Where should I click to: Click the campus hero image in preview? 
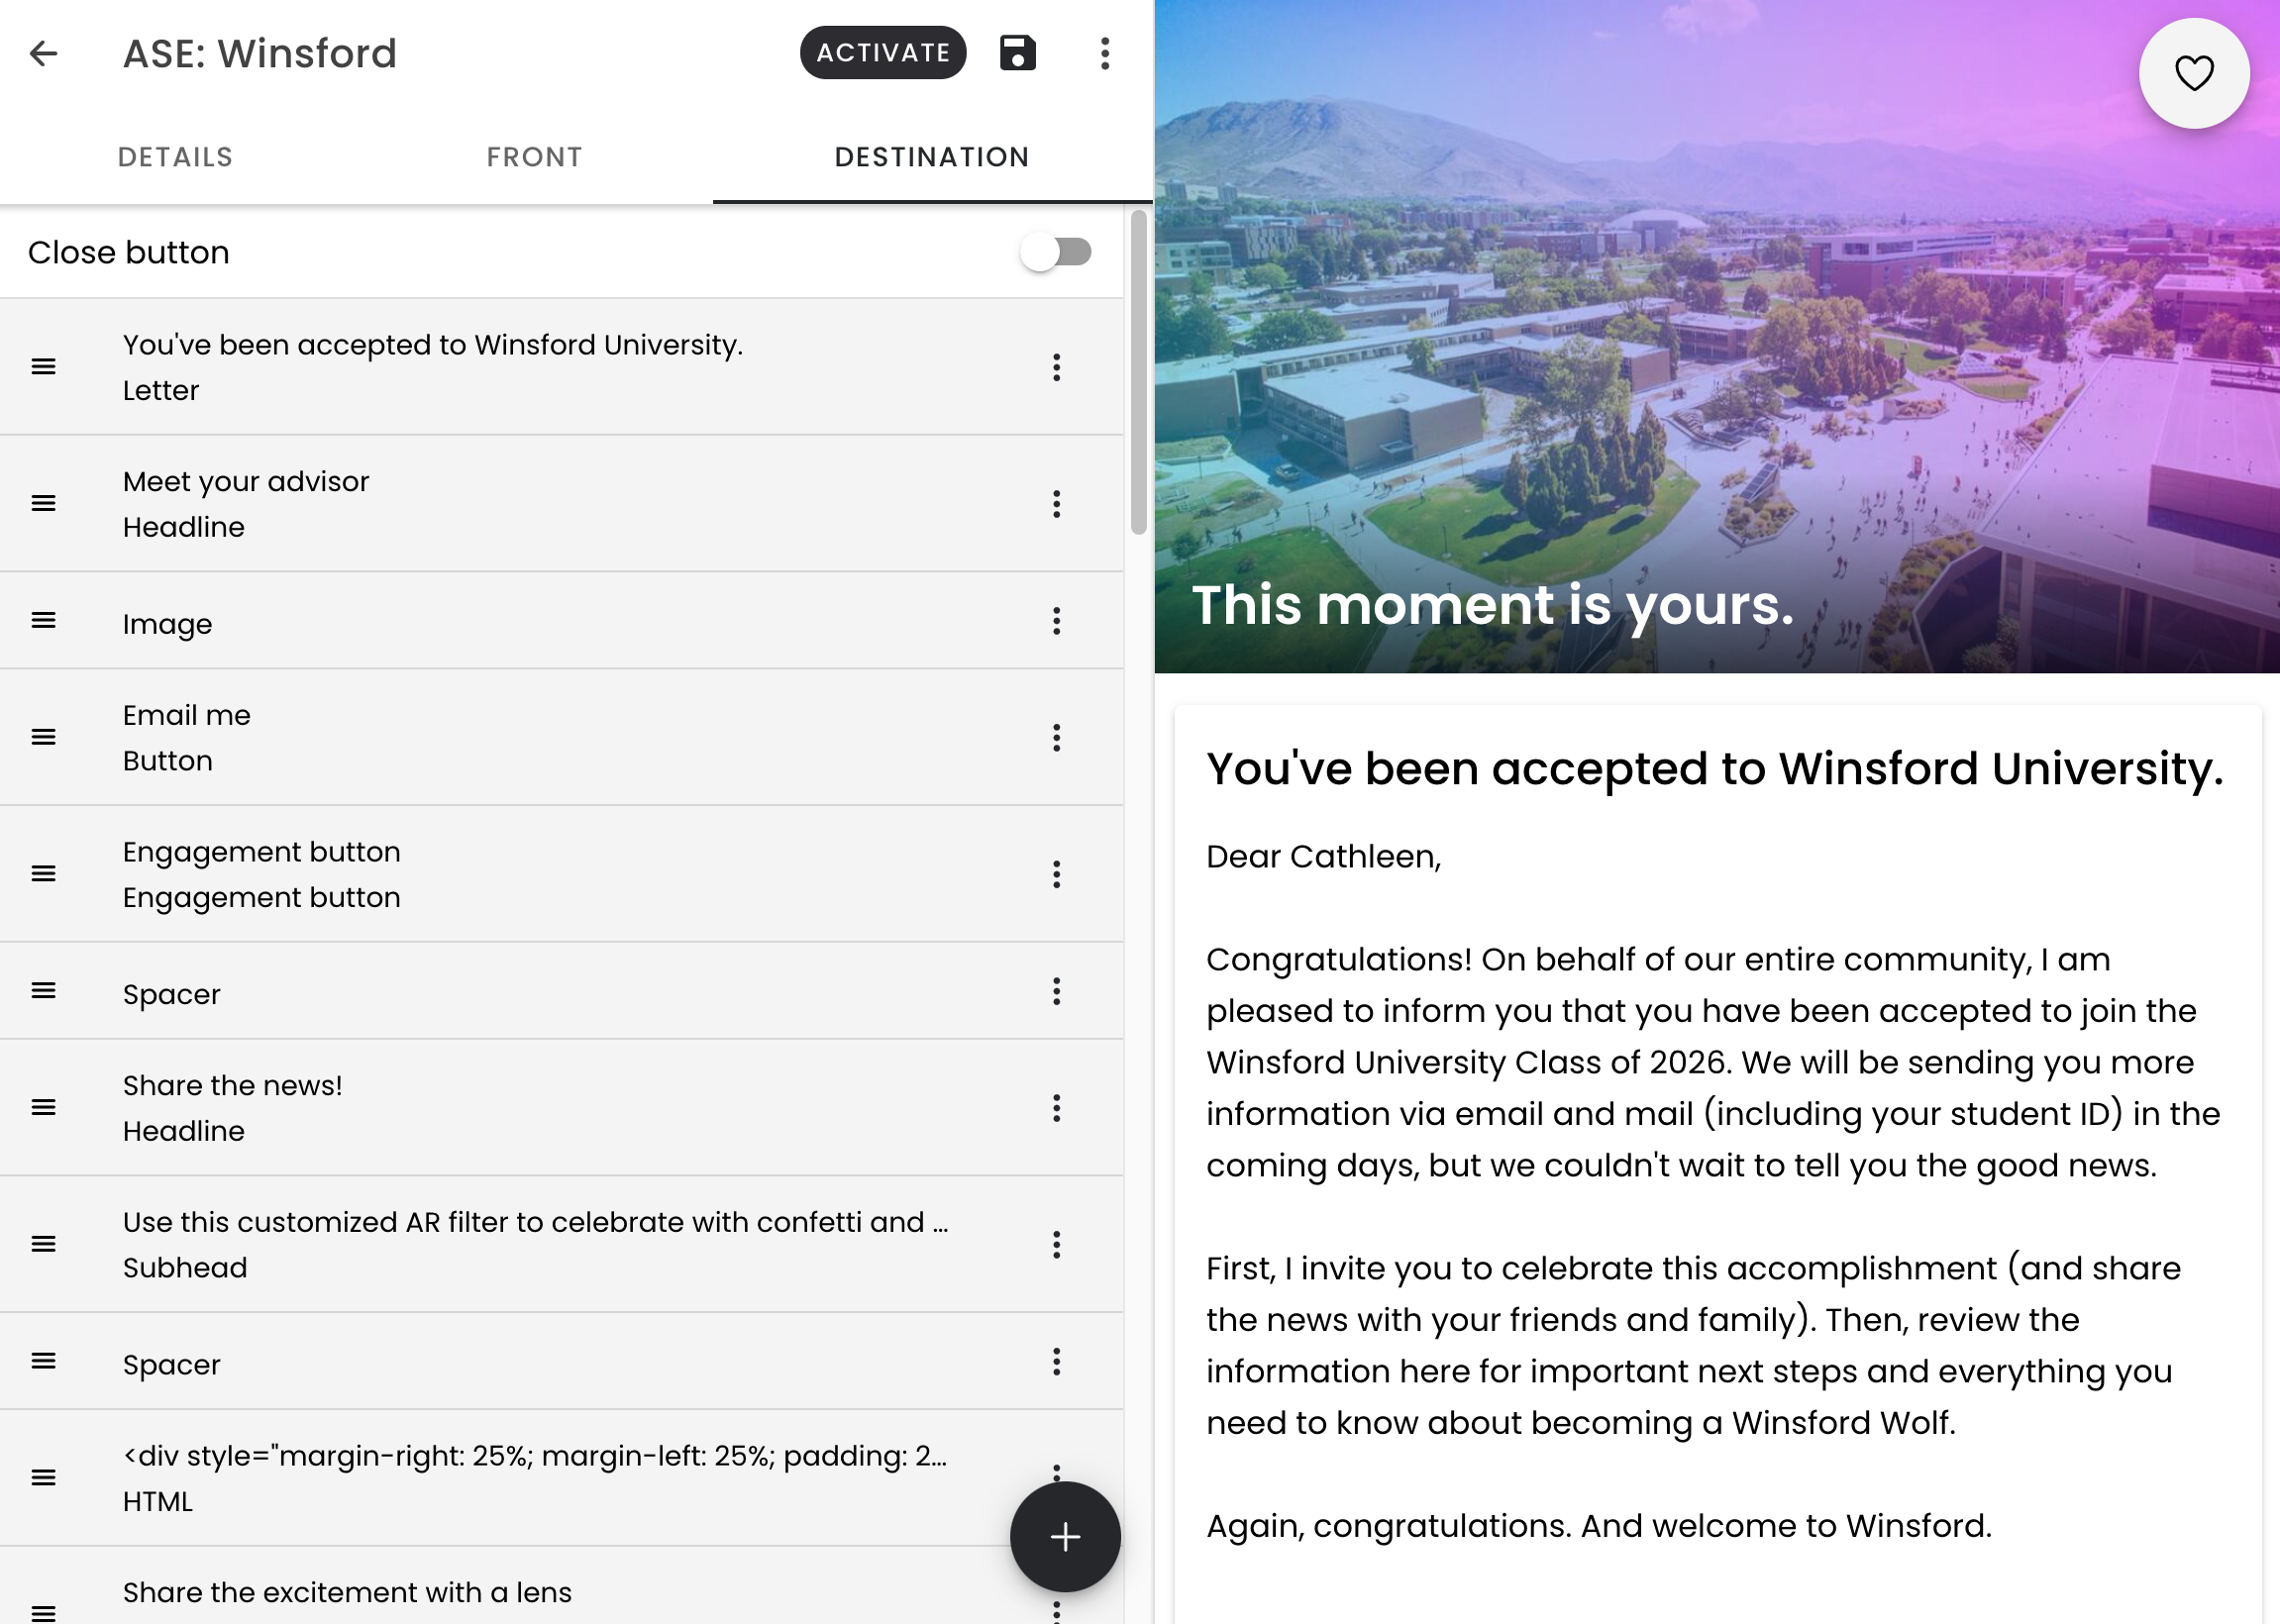(1717, 336)
